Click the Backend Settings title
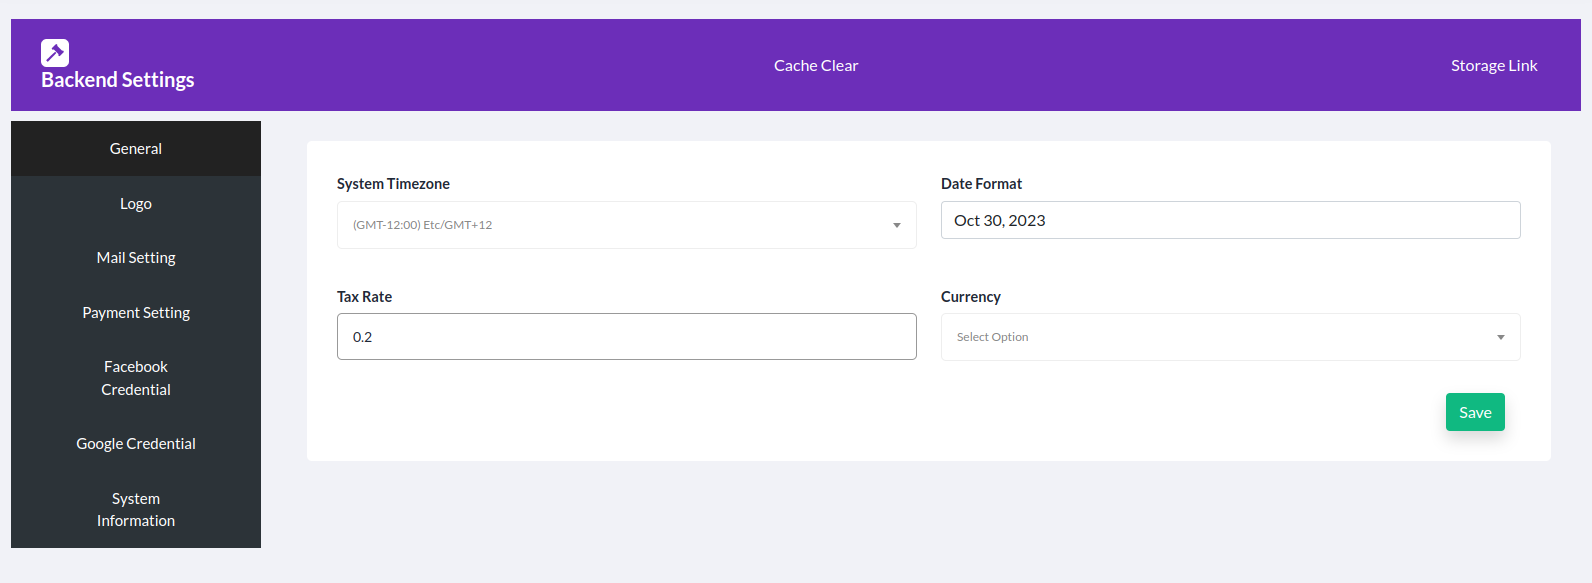The image size is (1592, 583). [x=118, y=80]
